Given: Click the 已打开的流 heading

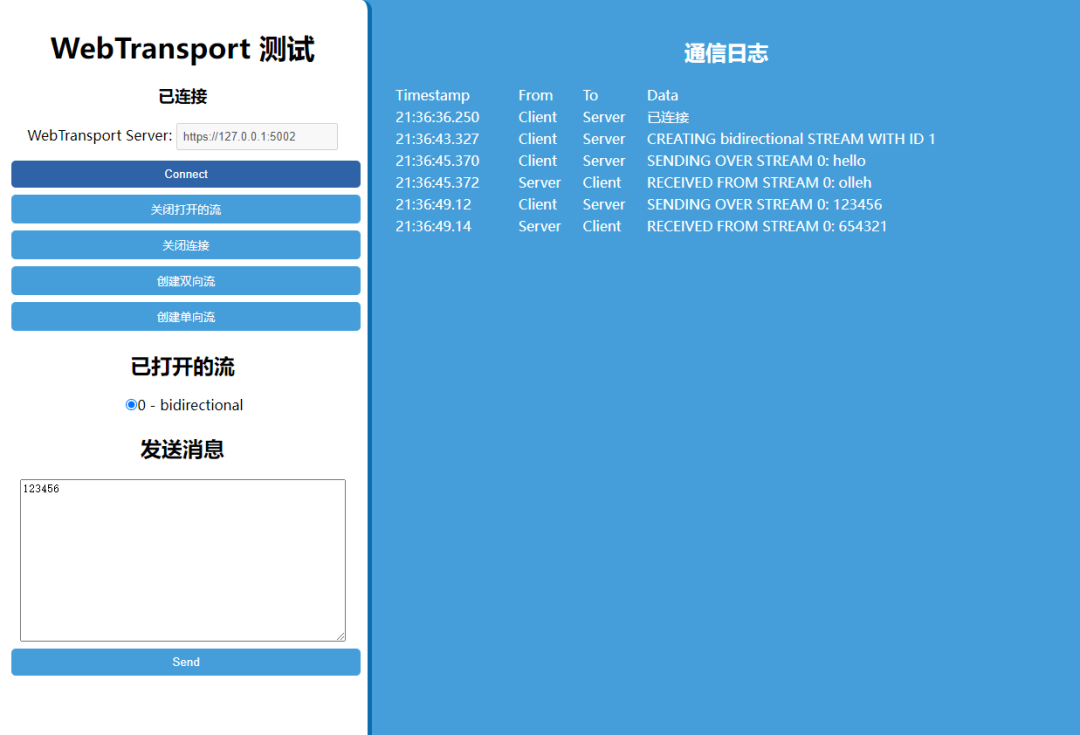Looking at the screenshot, I should [184, 367].
